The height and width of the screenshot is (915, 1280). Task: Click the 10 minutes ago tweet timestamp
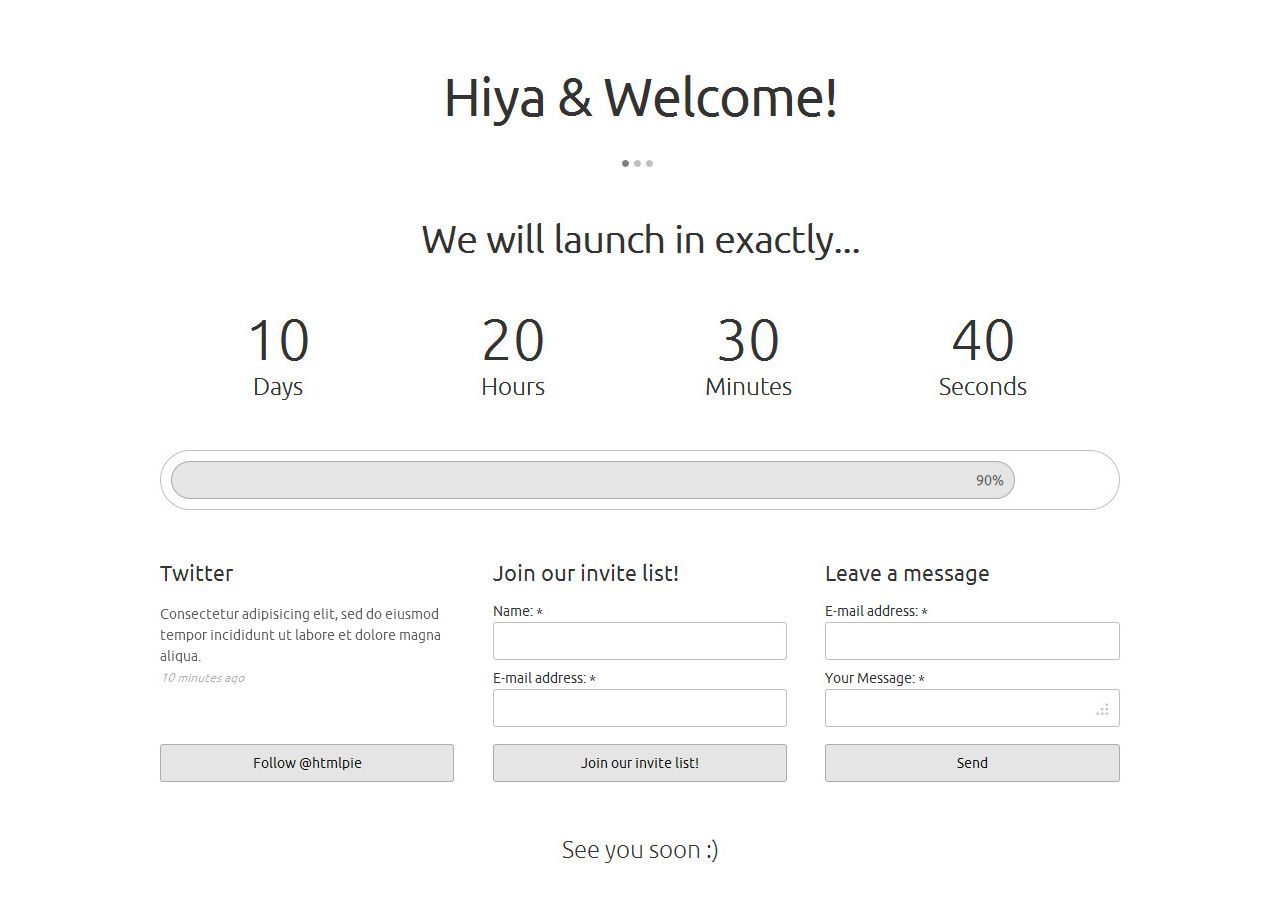(202, 677)
